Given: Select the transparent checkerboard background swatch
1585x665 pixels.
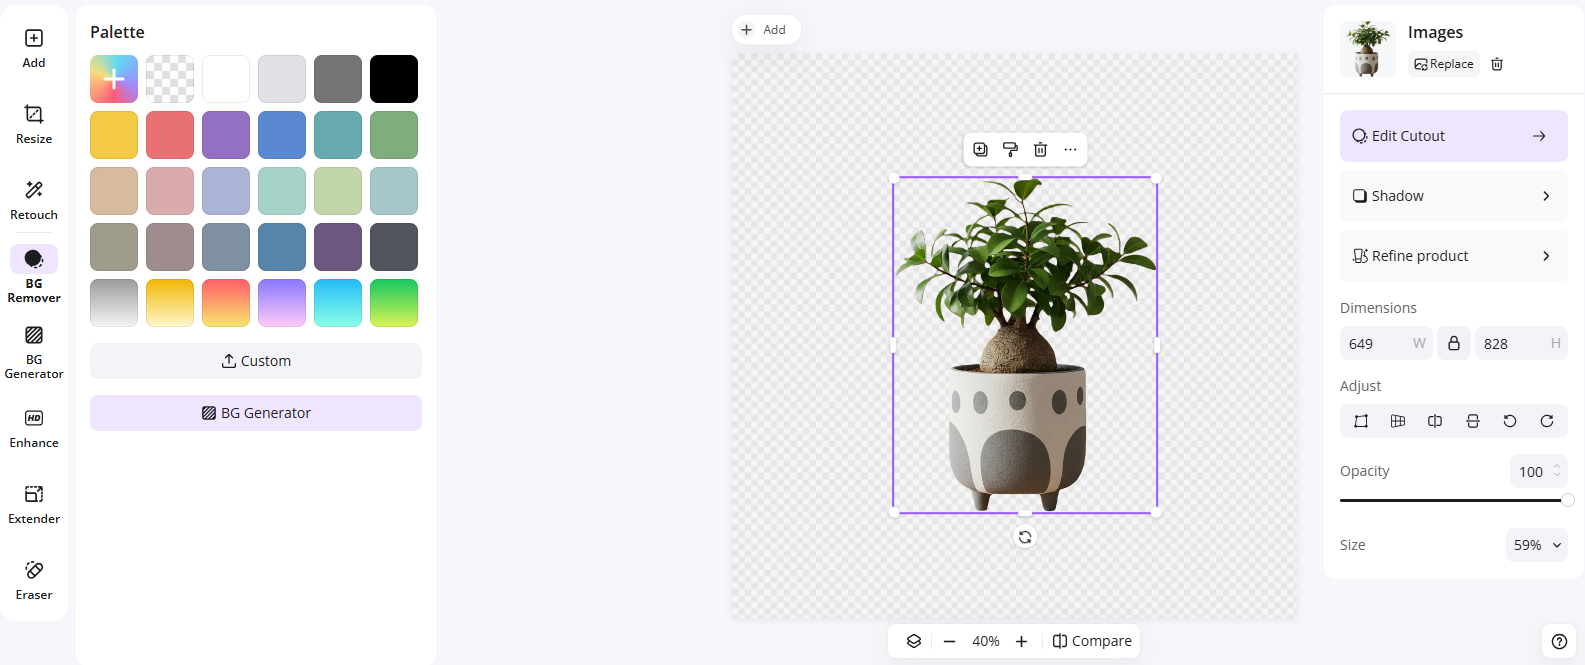Looking at the screenshot, I should click(x=170, y=79).
